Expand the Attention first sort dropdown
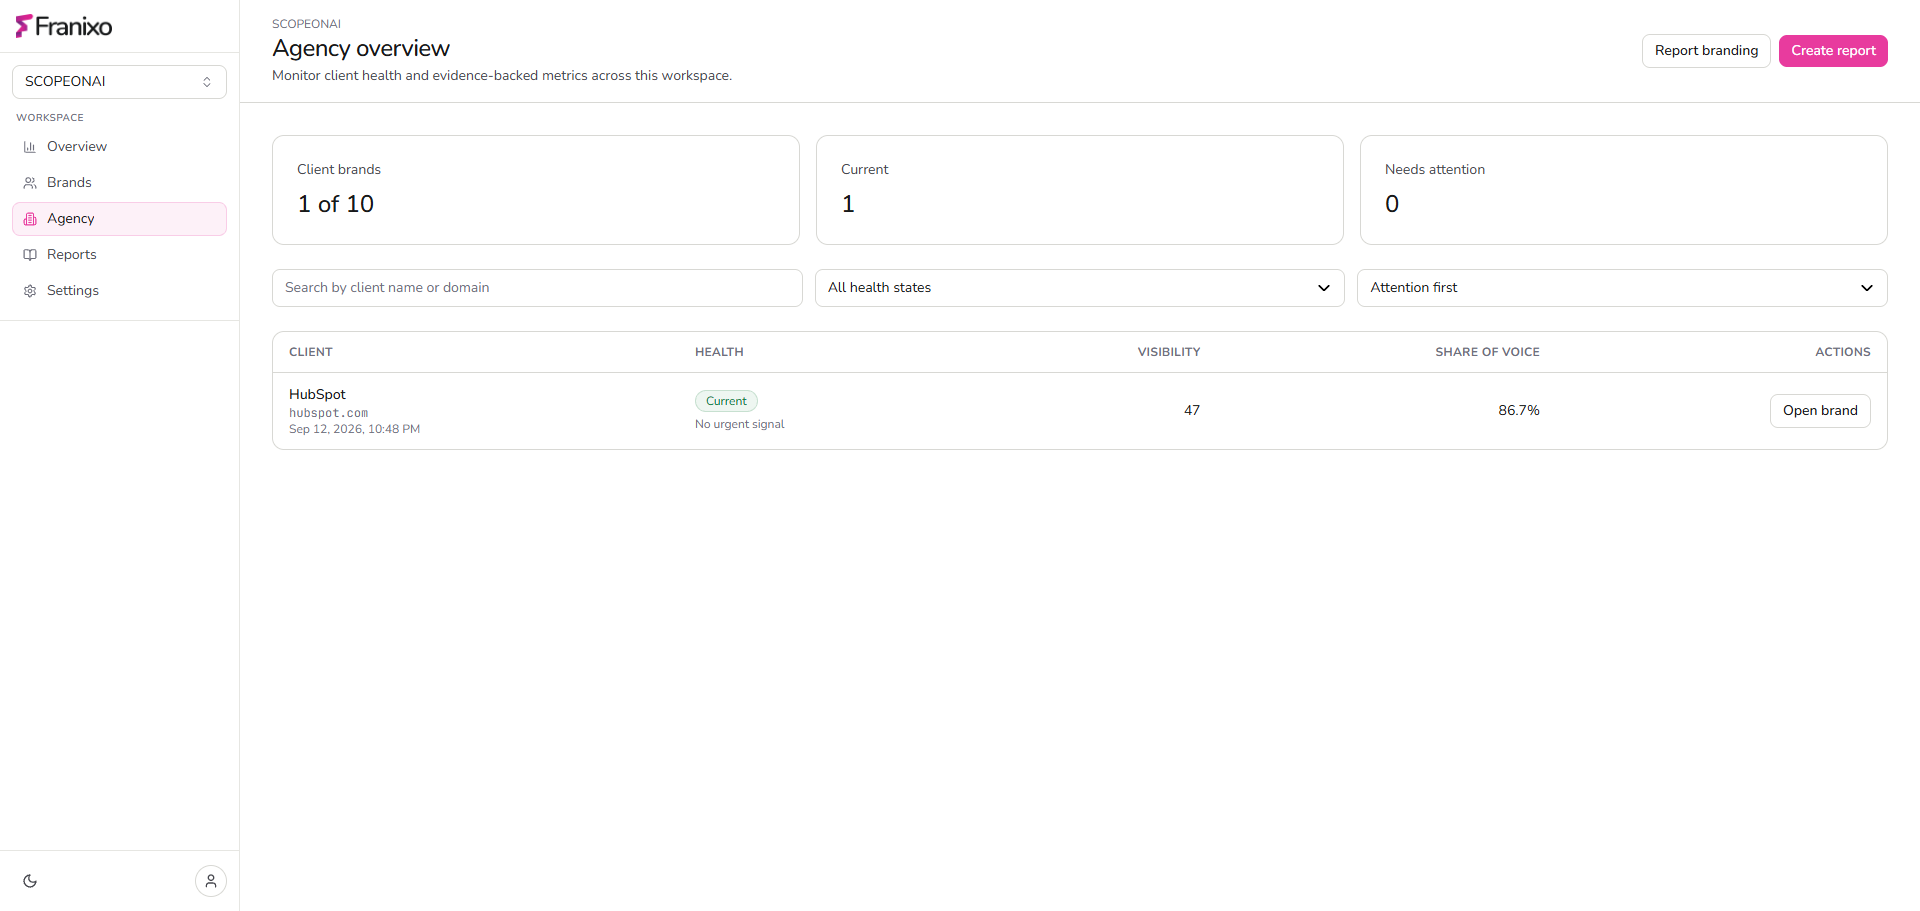Image resolution: width=1920 pixels, height=911 pixels. coord(1622,288)
